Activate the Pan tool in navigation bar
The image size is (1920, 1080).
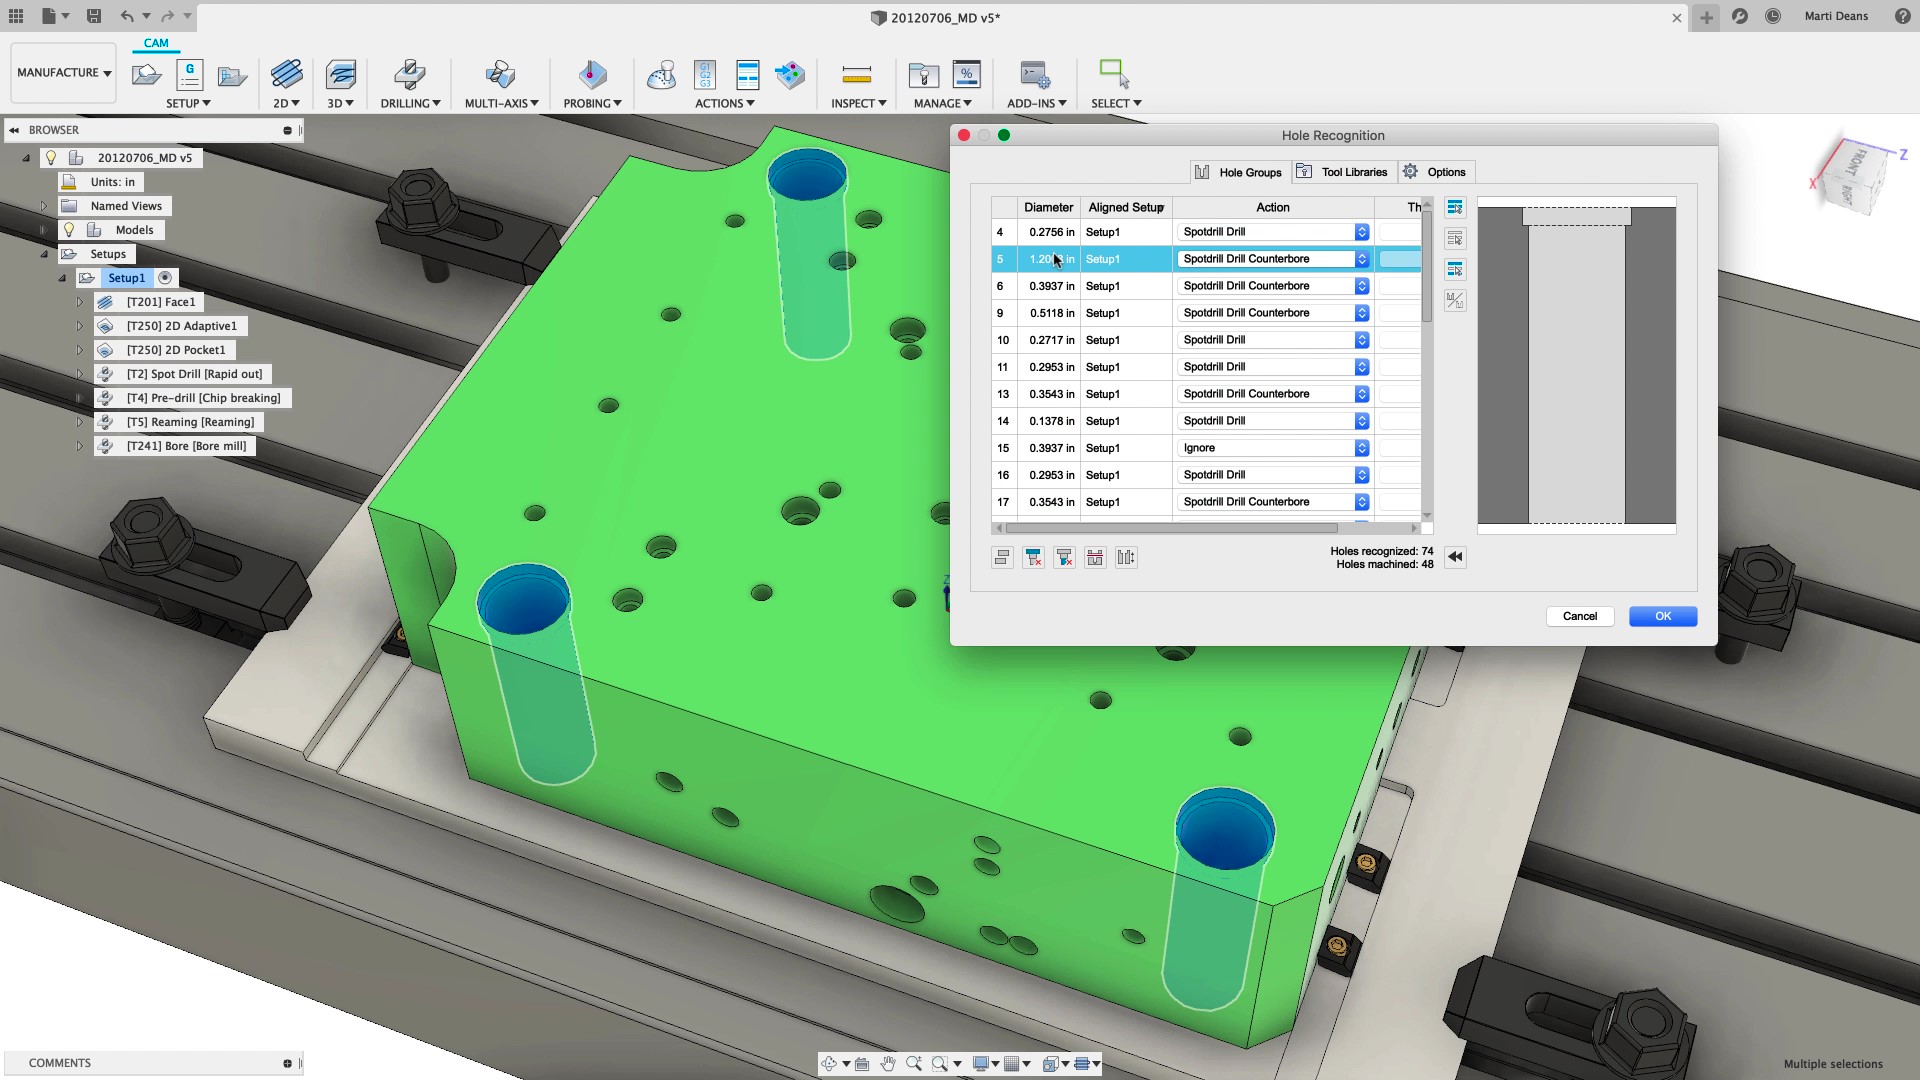888,1063
